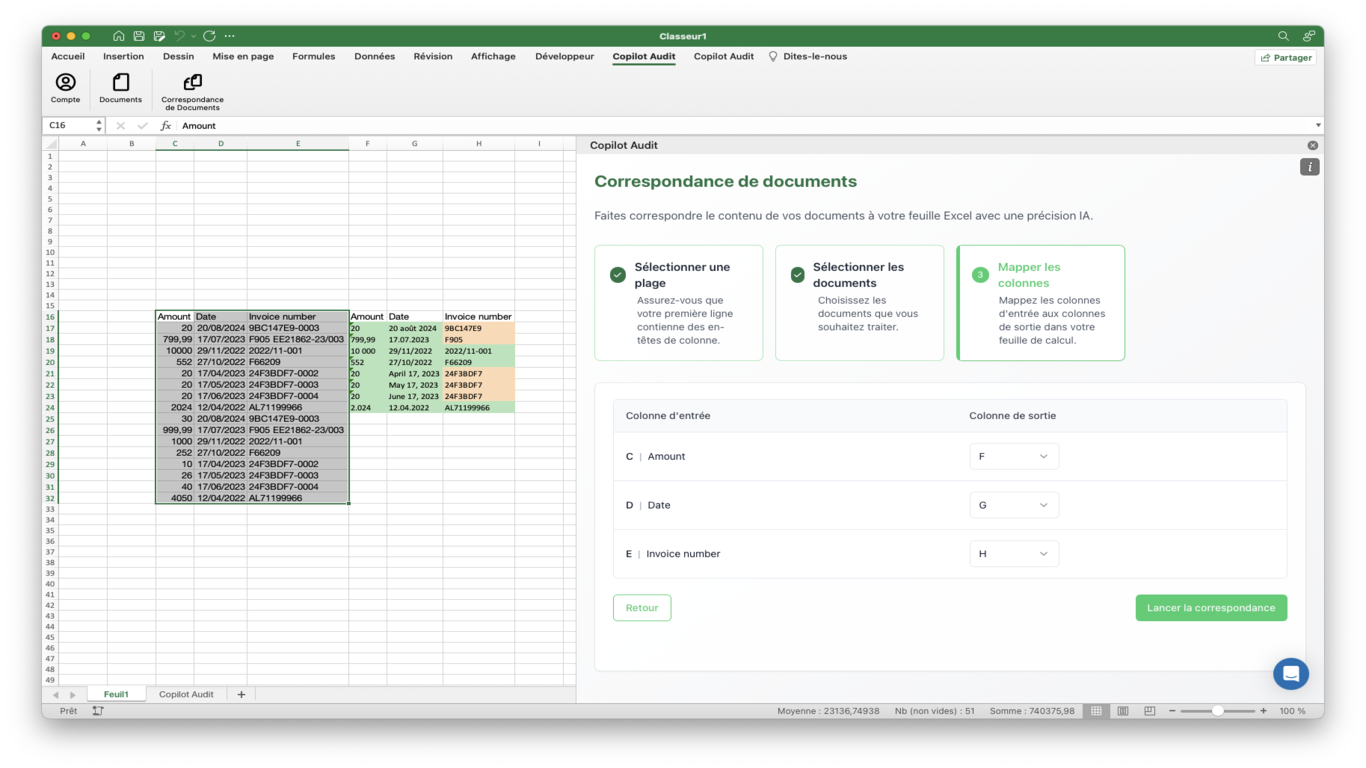Click the zoom out minus icon
The image size is (1366, 768).
pos(1172,711)
